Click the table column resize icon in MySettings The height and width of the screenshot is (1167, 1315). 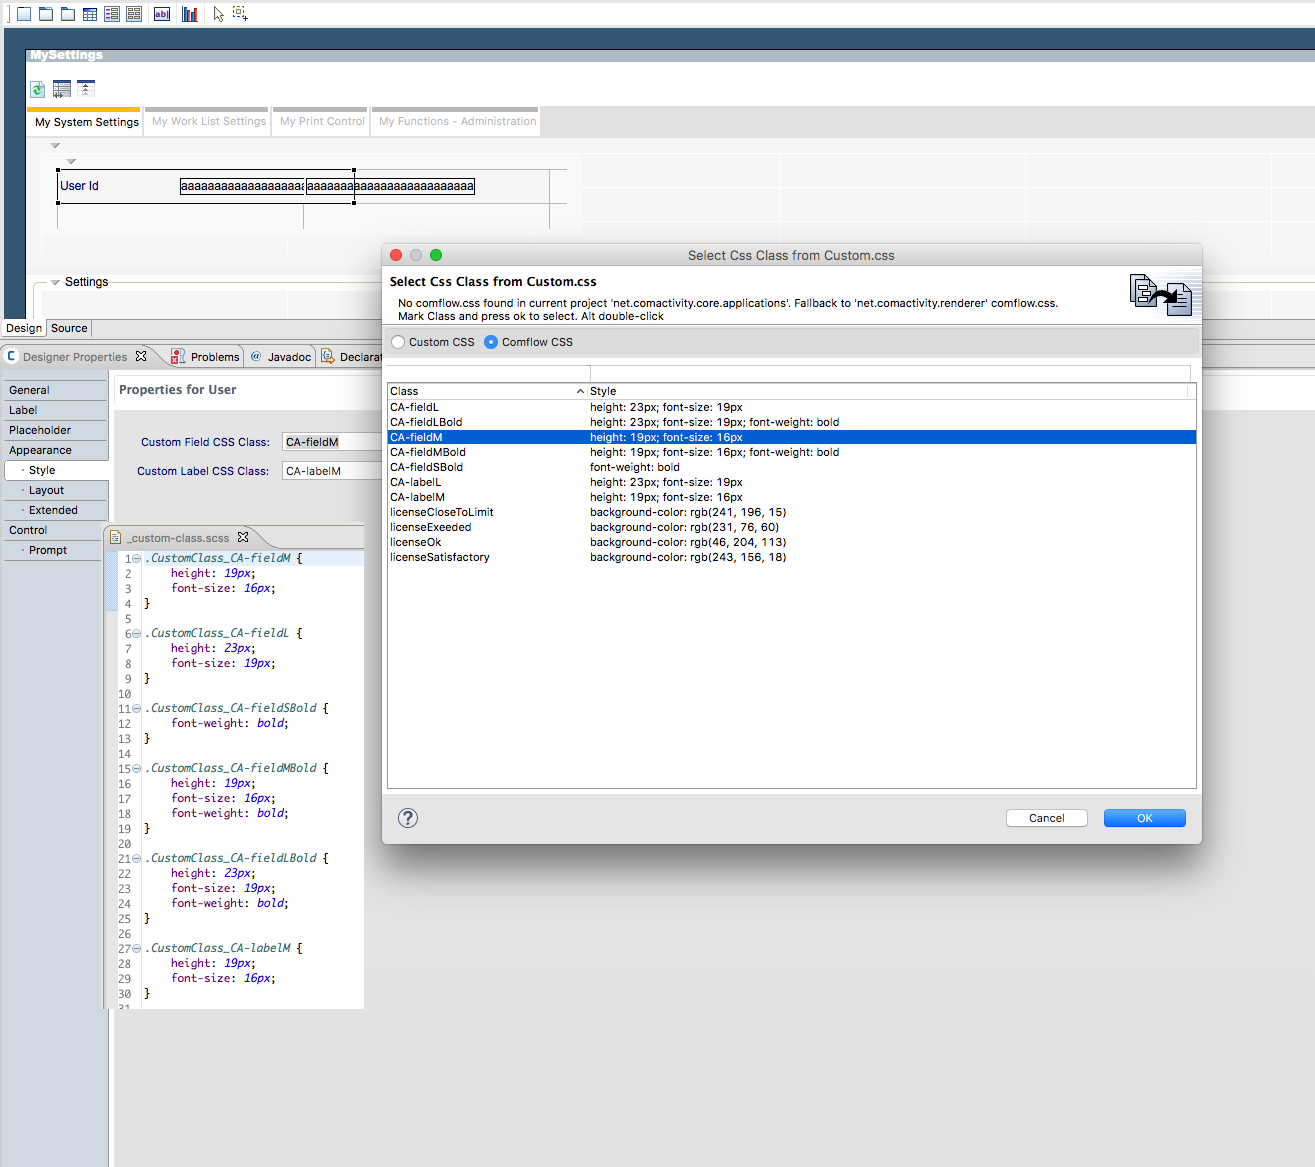point(62,89)
